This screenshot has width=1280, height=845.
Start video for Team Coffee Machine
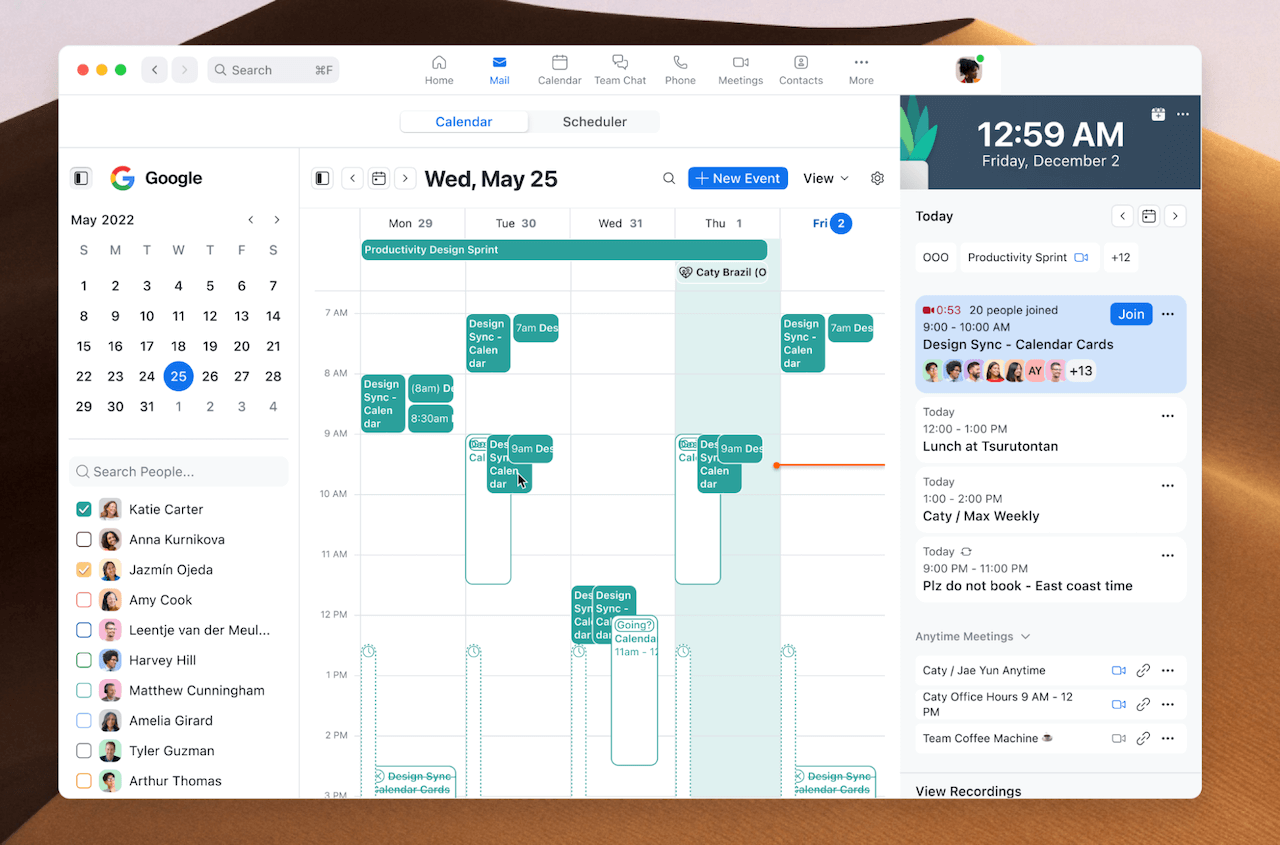point(1119,739)
